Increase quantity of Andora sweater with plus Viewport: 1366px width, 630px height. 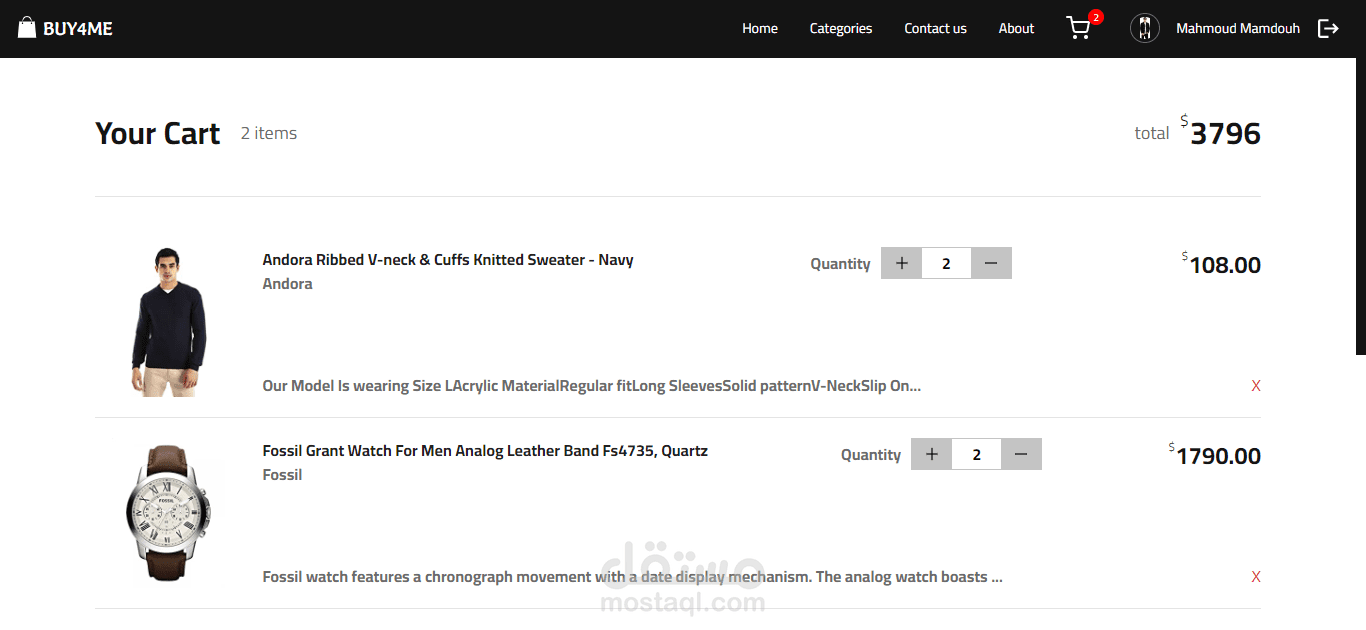pos(901,263)
